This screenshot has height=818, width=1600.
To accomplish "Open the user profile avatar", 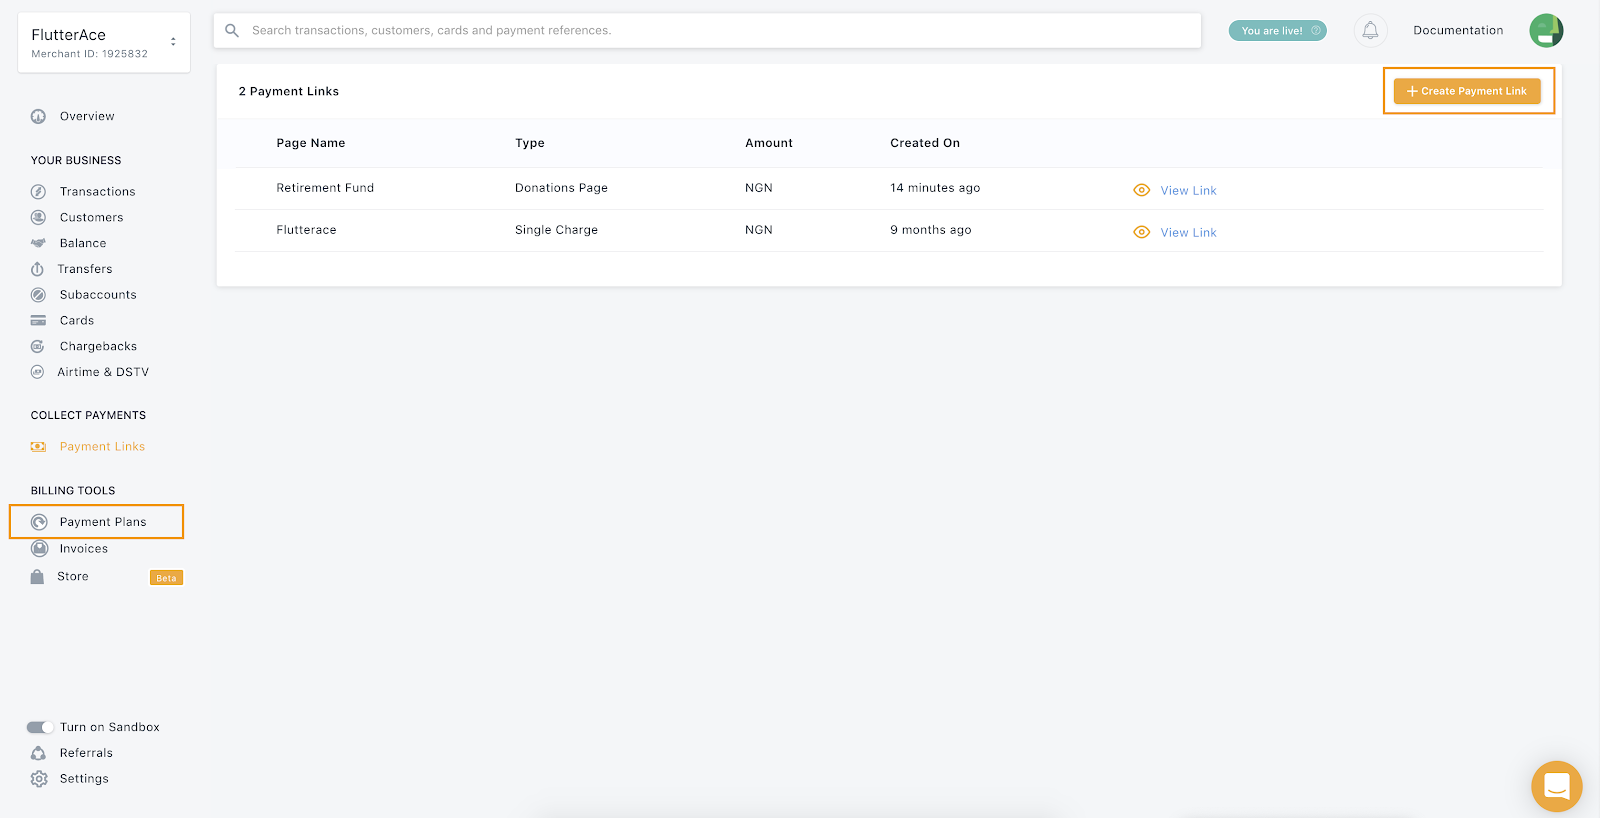I will point(1546,31).
